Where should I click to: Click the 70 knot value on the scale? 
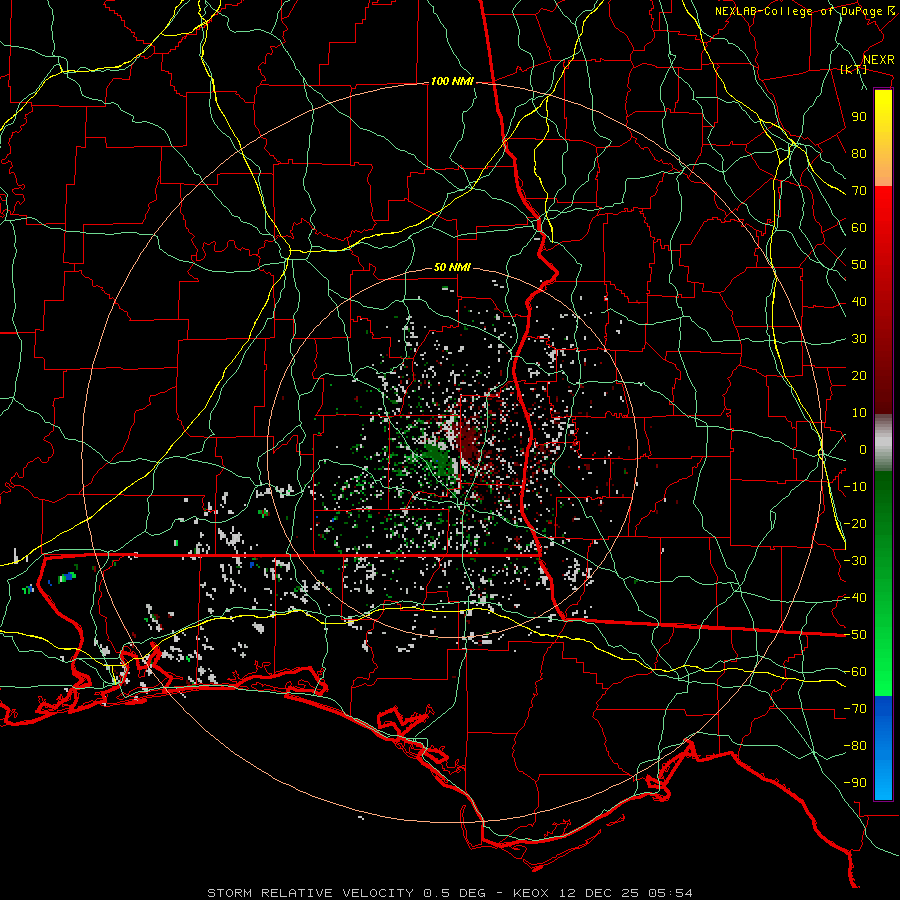point(859,191)
